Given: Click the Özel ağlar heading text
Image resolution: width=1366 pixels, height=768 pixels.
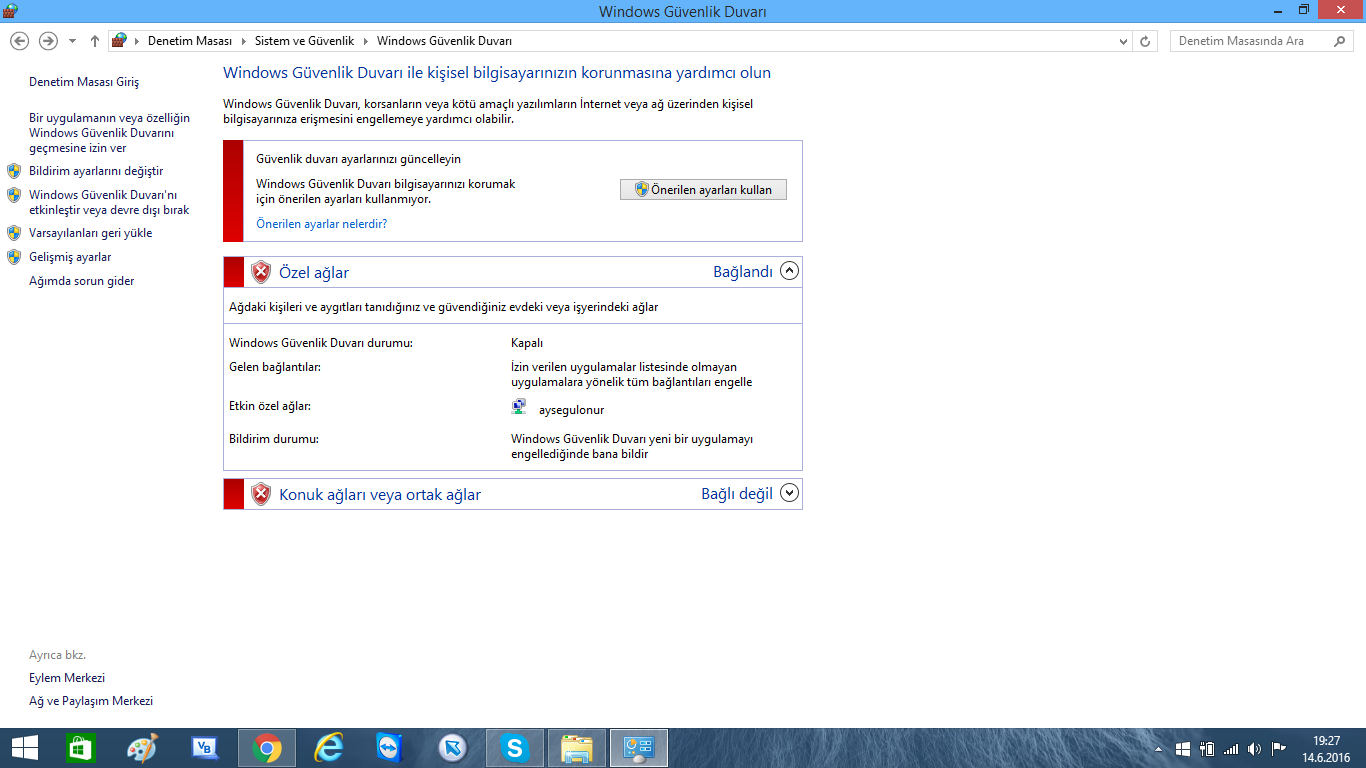Looking at the screenshot, I should tap(314, 272).
